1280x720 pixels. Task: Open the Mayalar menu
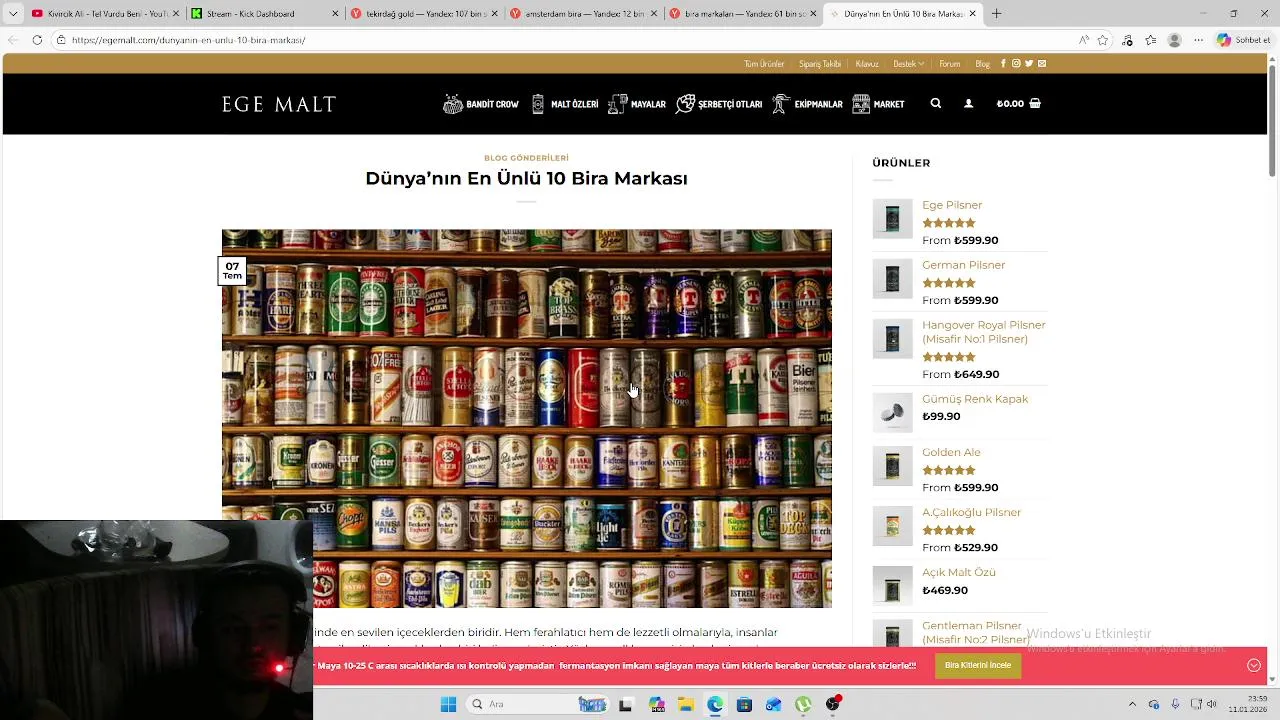(x=637, y=104)
